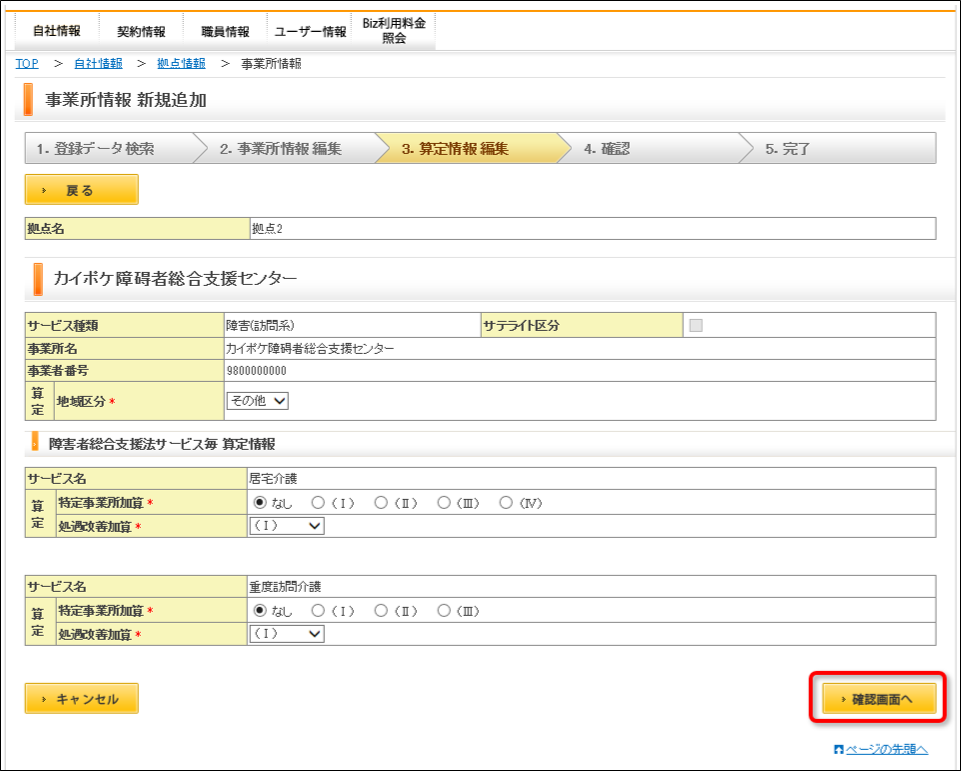Click the 拠点2 value text
The width and height of the screenshot is (961, 771).
[x=267, y=229]
